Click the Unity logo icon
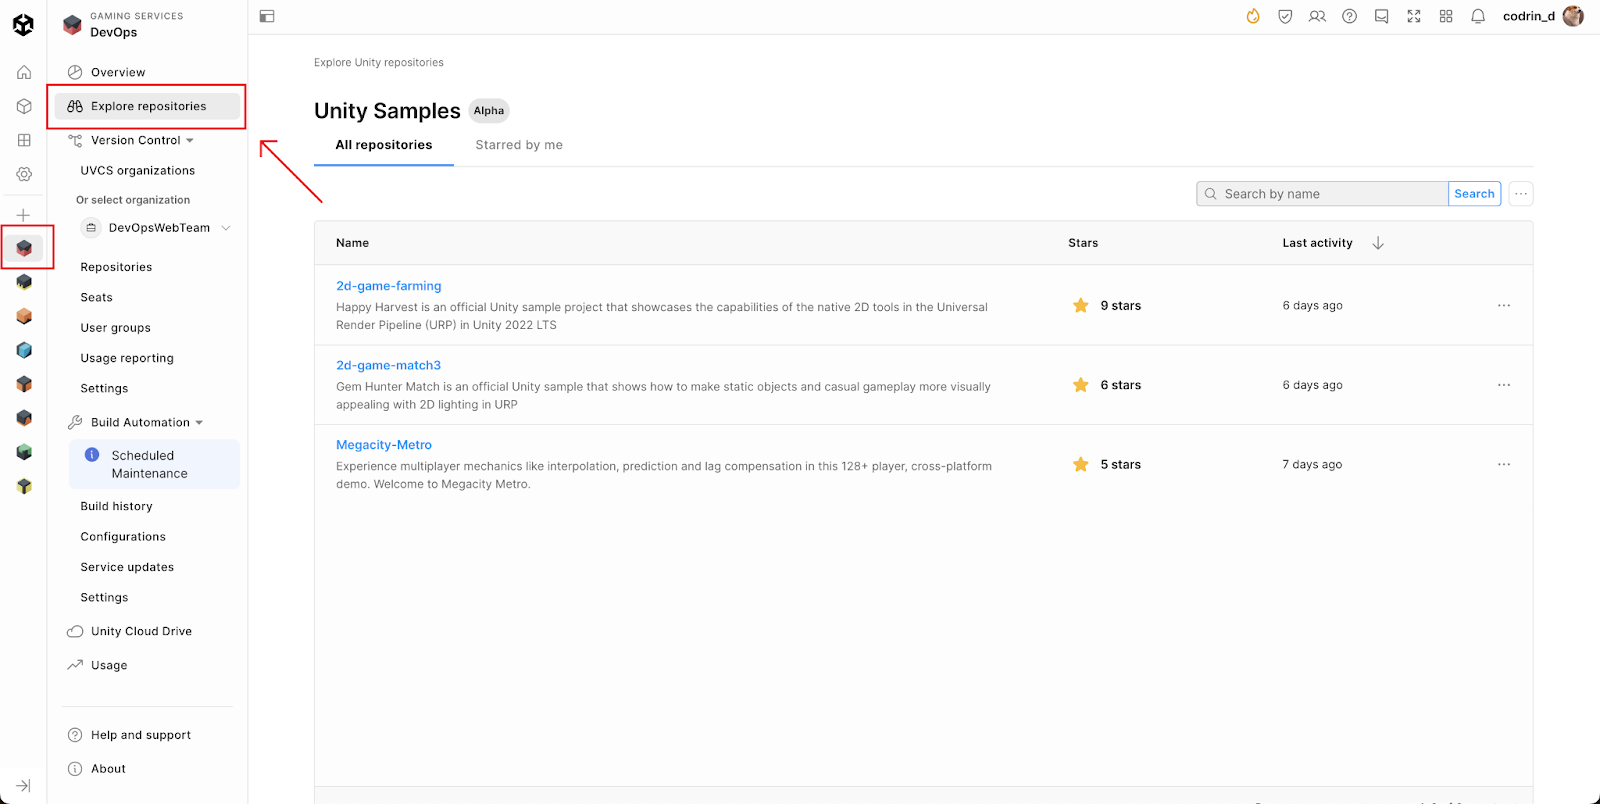The image size is (1600, 804). 23,24
